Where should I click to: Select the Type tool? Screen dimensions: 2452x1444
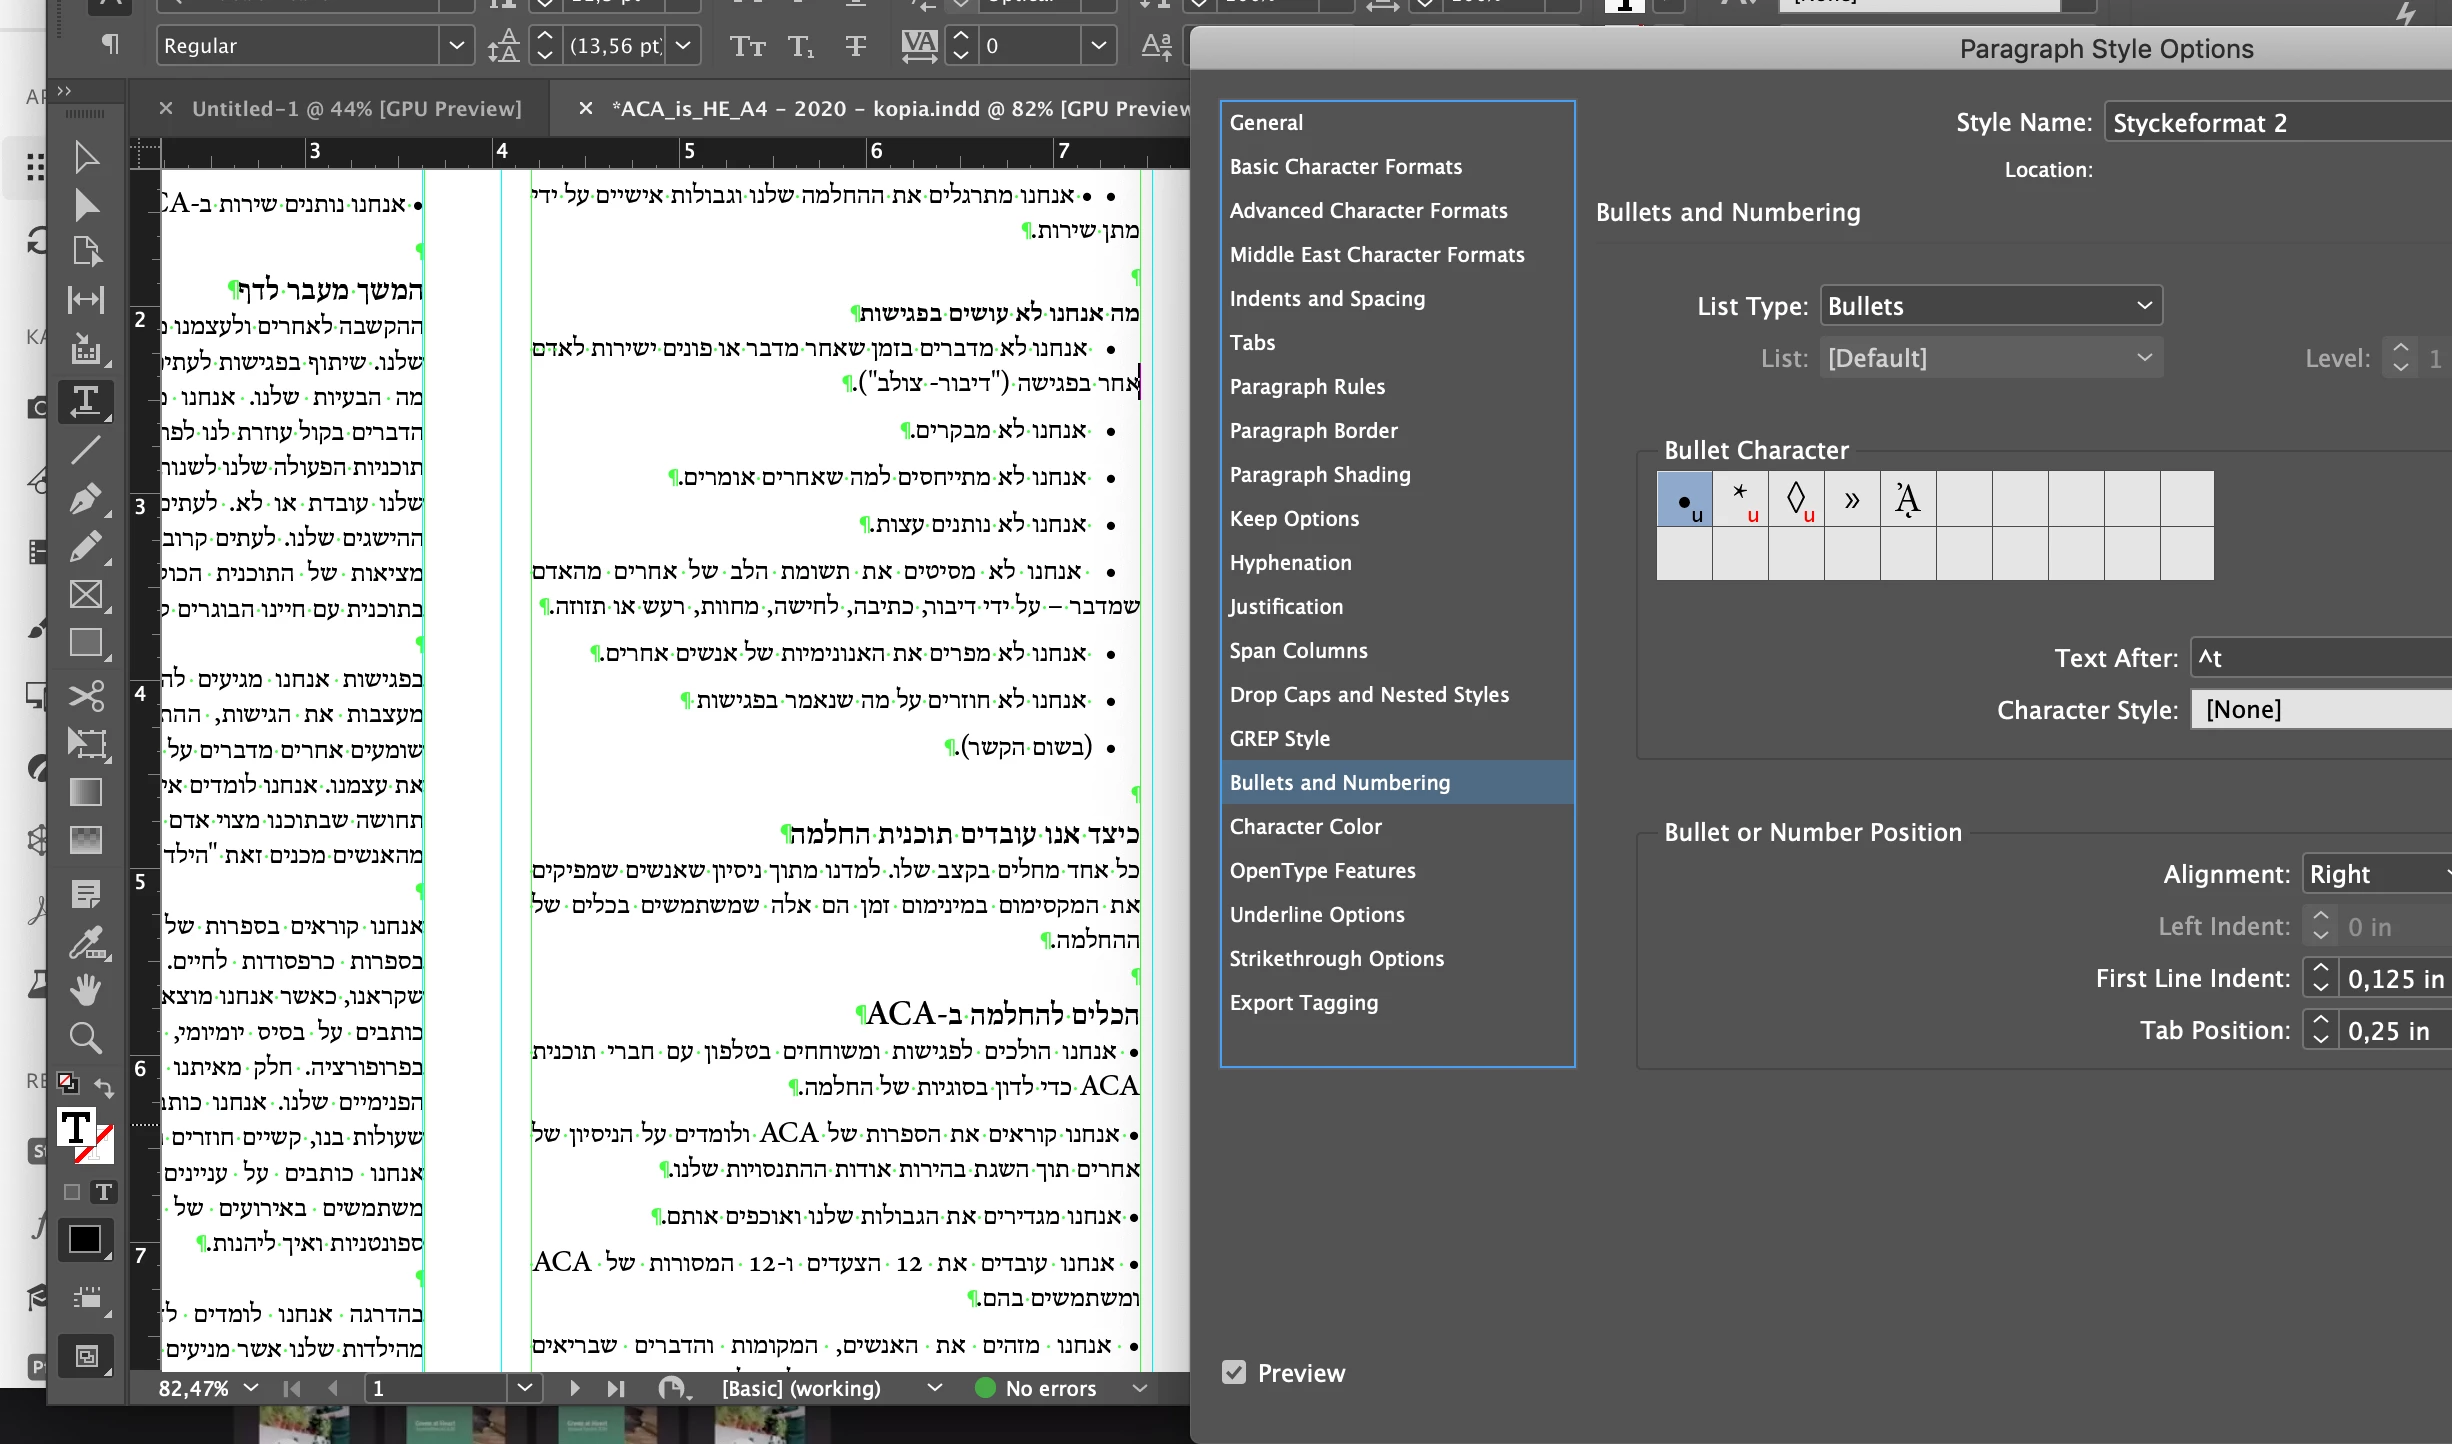[x=86, y=401]
